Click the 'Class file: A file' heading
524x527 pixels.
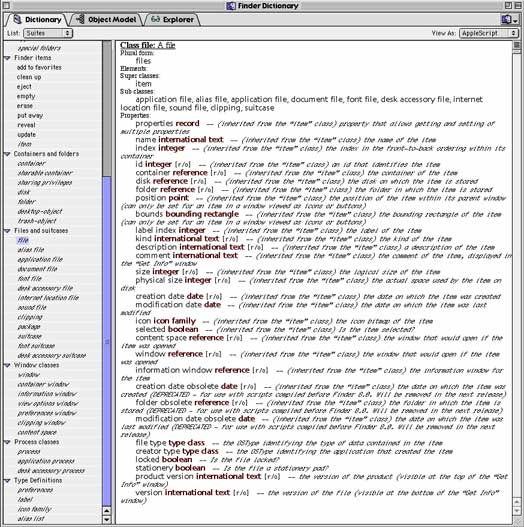tap(148, 45)
